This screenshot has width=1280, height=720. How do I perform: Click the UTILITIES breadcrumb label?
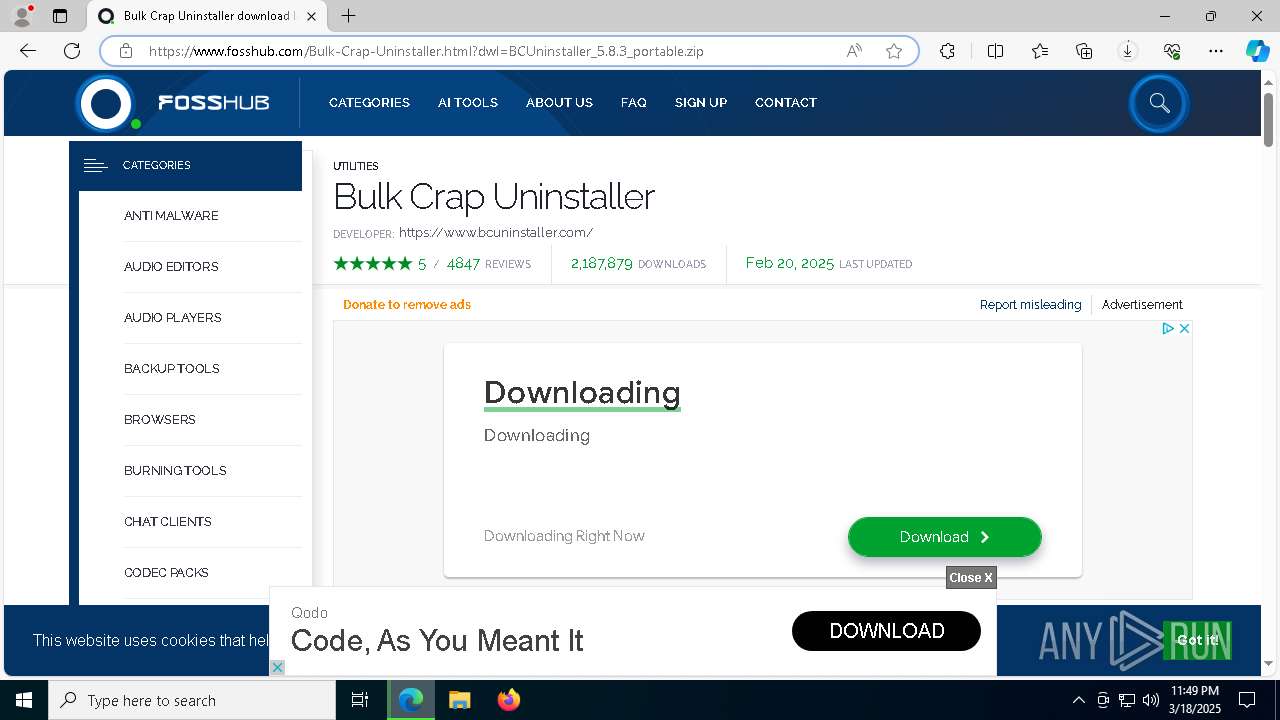tap(356, 166)
